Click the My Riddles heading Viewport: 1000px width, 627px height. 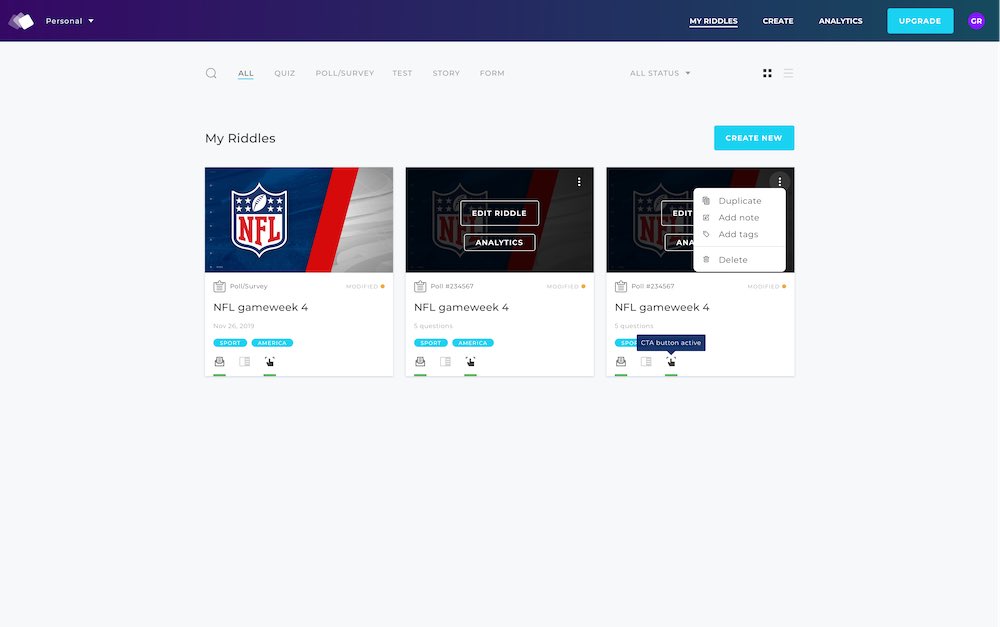pyautogui.click(x=240, y=138)
